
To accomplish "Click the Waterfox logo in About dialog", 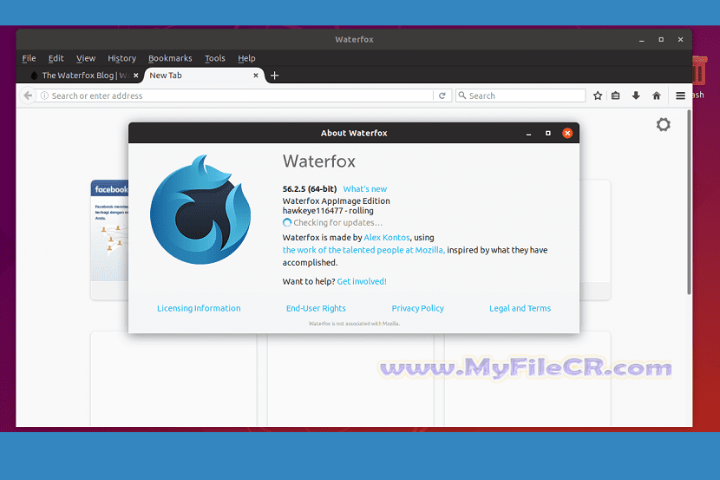I will pyautogui.click(x=200, y=210).
